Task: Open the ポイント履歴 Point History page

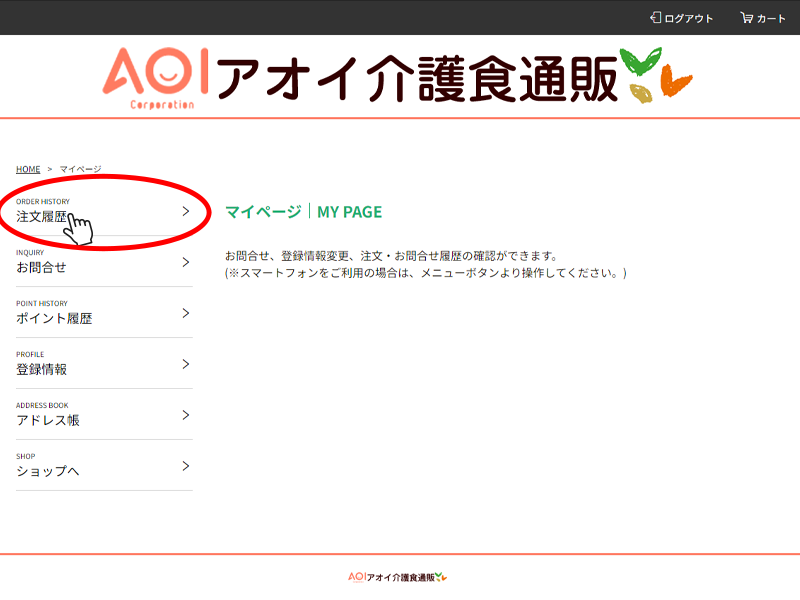Action: click(x=55, y=316)
